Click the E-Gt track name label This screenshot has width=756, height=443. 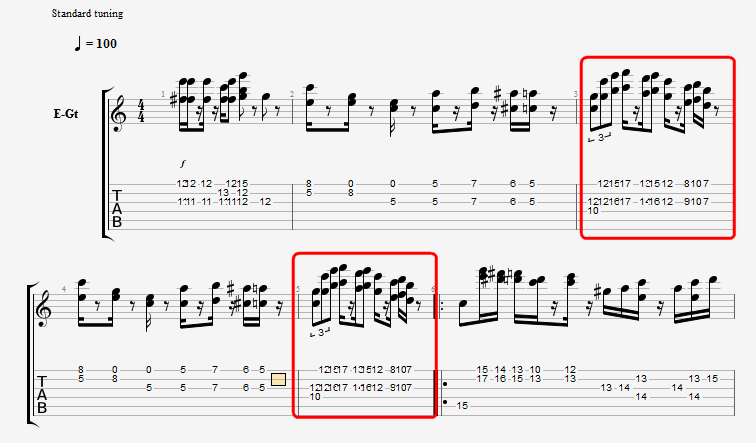66,114
